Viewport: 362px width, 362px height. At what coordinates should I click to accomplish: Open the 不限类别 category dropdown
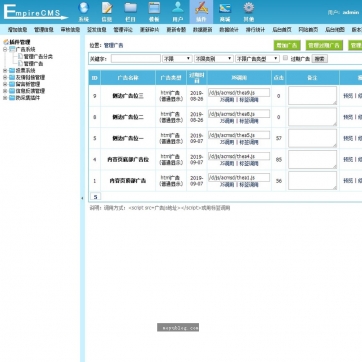point(214,59)
